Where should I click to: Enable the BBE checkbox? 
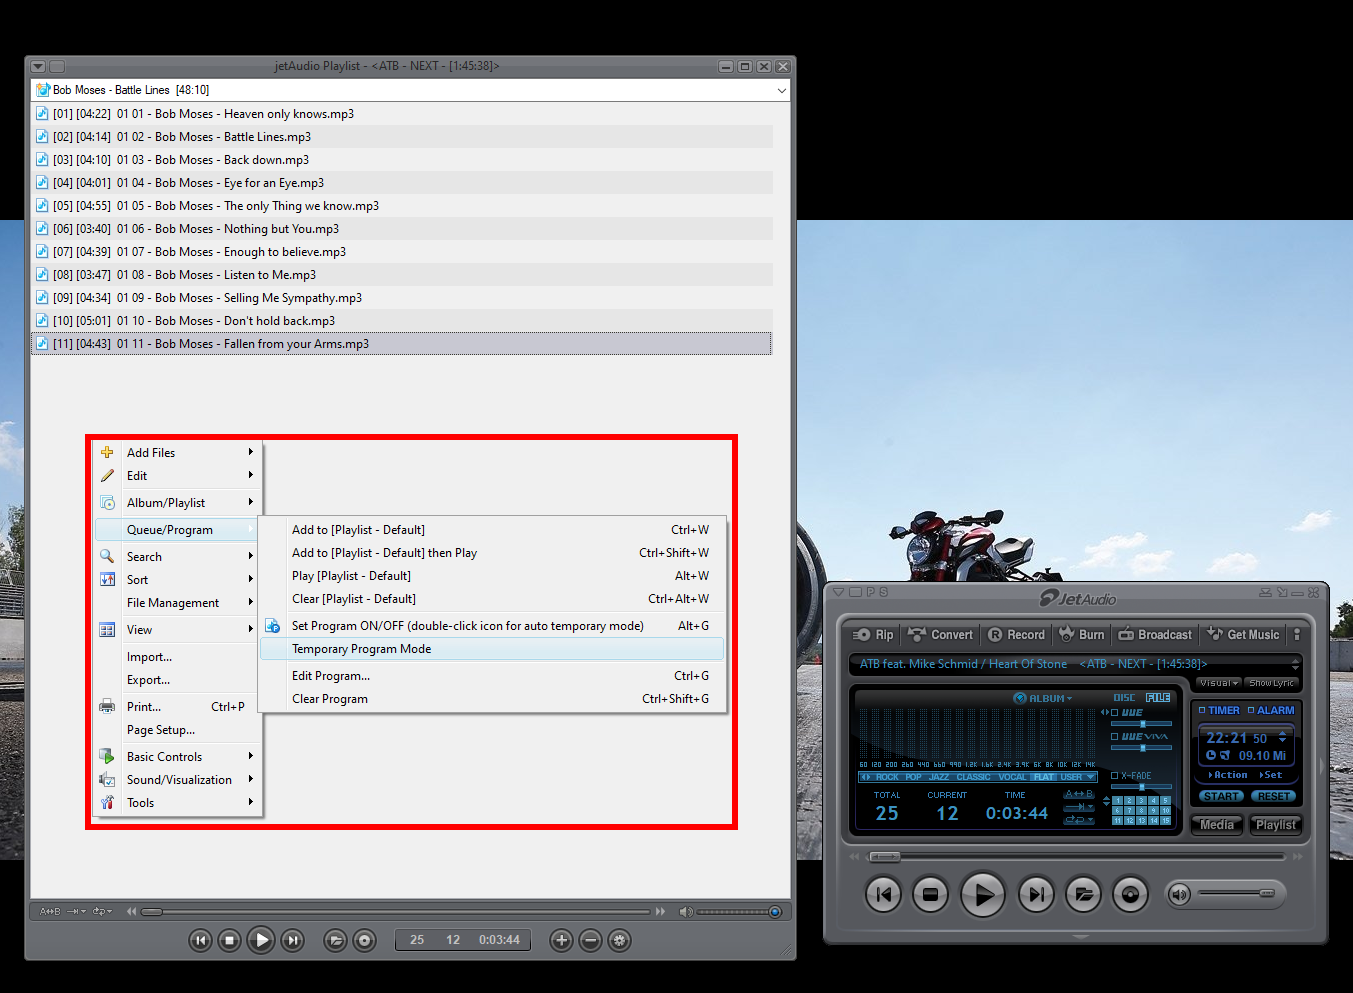click(x=1114, y=713)
